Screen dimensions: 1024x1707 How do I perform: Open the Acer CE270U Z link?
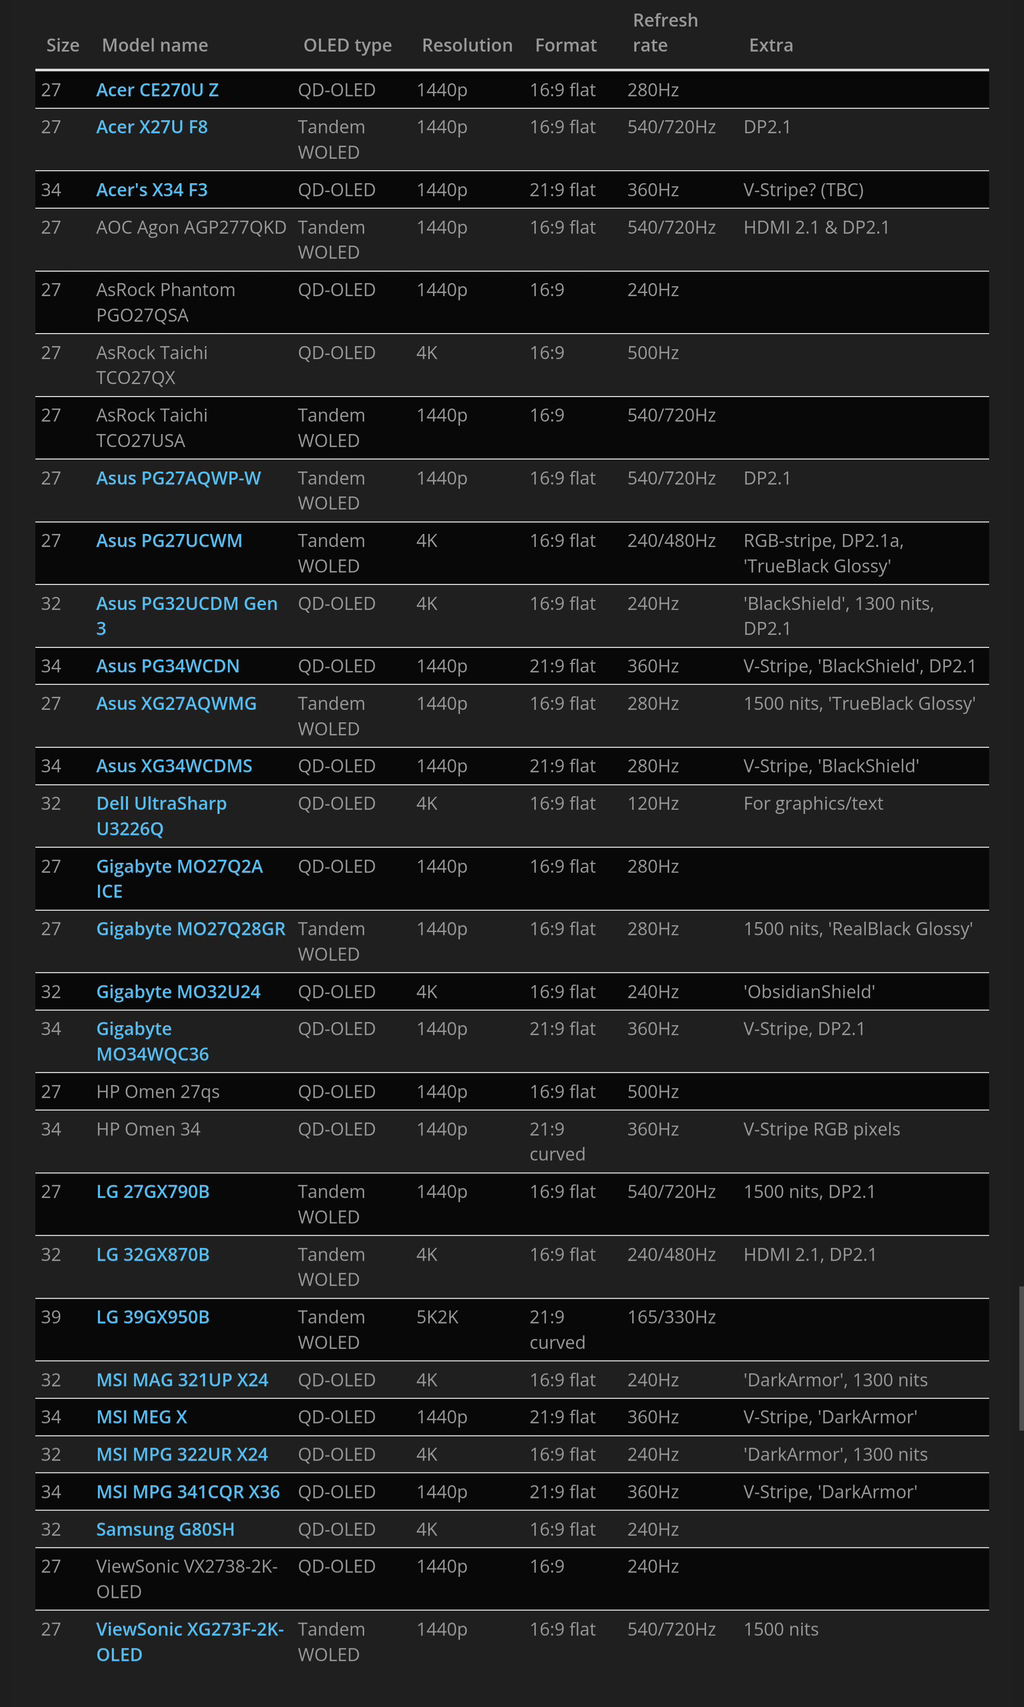[157, 90]
